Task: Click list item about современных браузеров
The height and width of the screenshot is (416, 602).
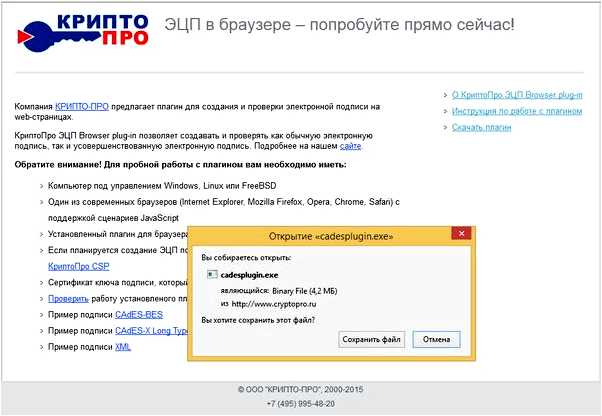Action: coord(224,210)
